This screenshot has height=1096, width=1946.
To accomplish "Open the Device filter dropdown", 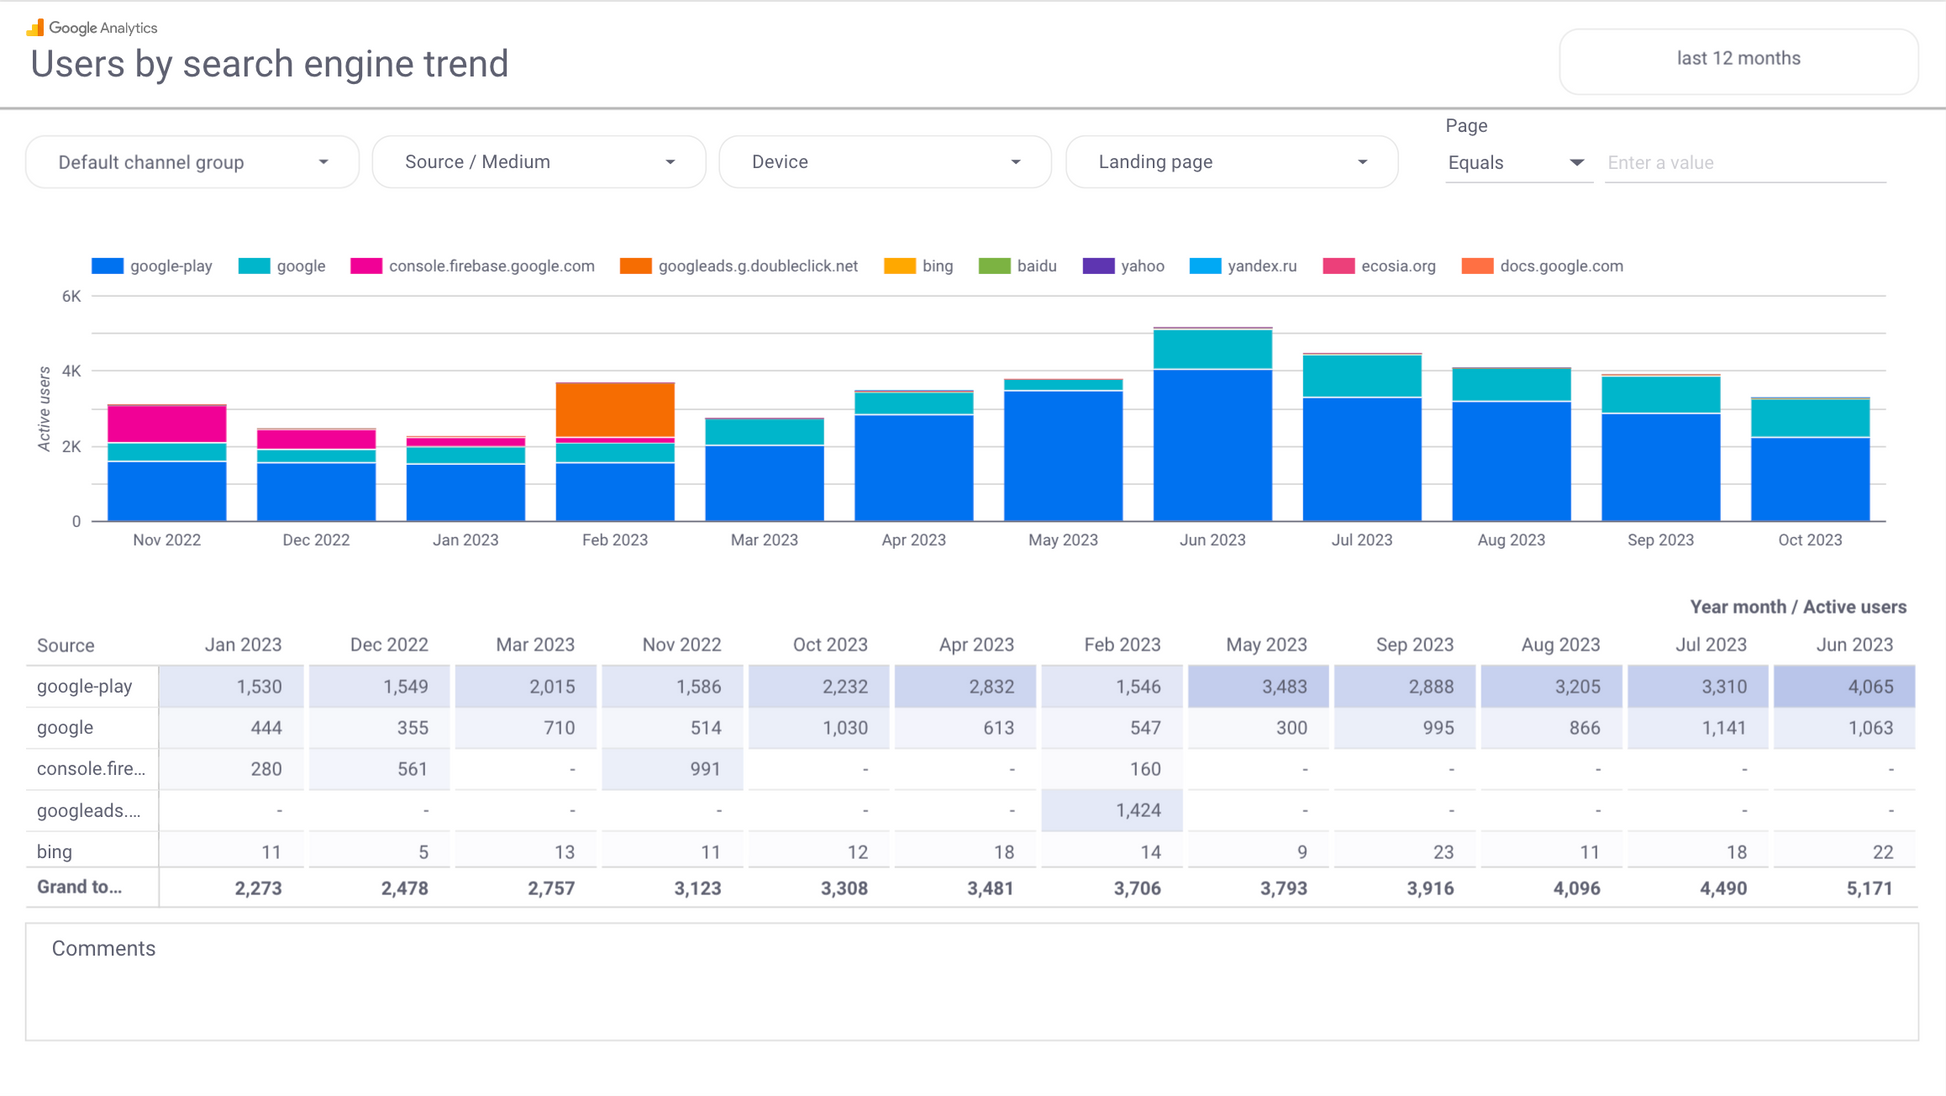I will click(885, 162).
